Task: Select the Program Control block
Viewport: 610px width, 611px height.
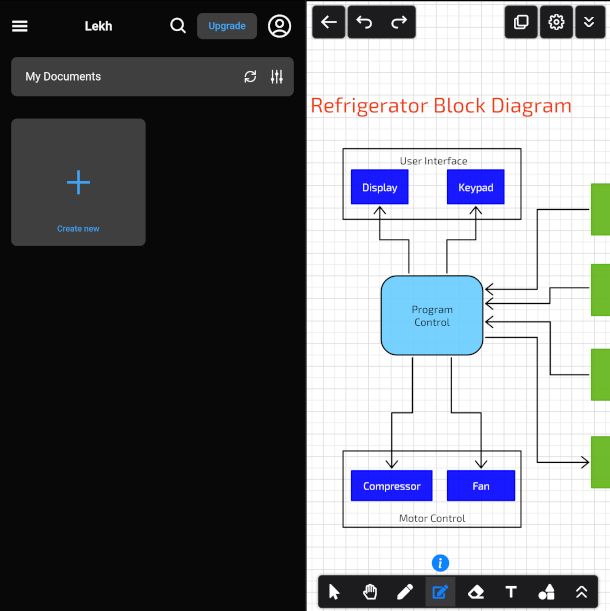Action: point(432,315)
